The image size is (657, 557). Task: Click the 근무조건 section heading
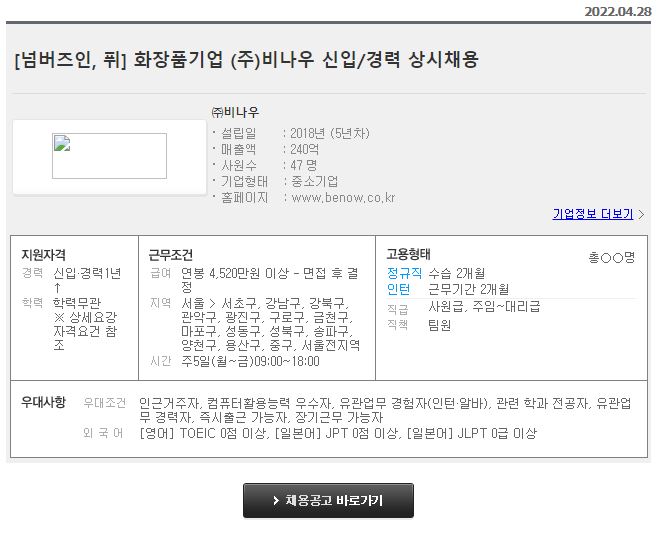tap(171, 255)
